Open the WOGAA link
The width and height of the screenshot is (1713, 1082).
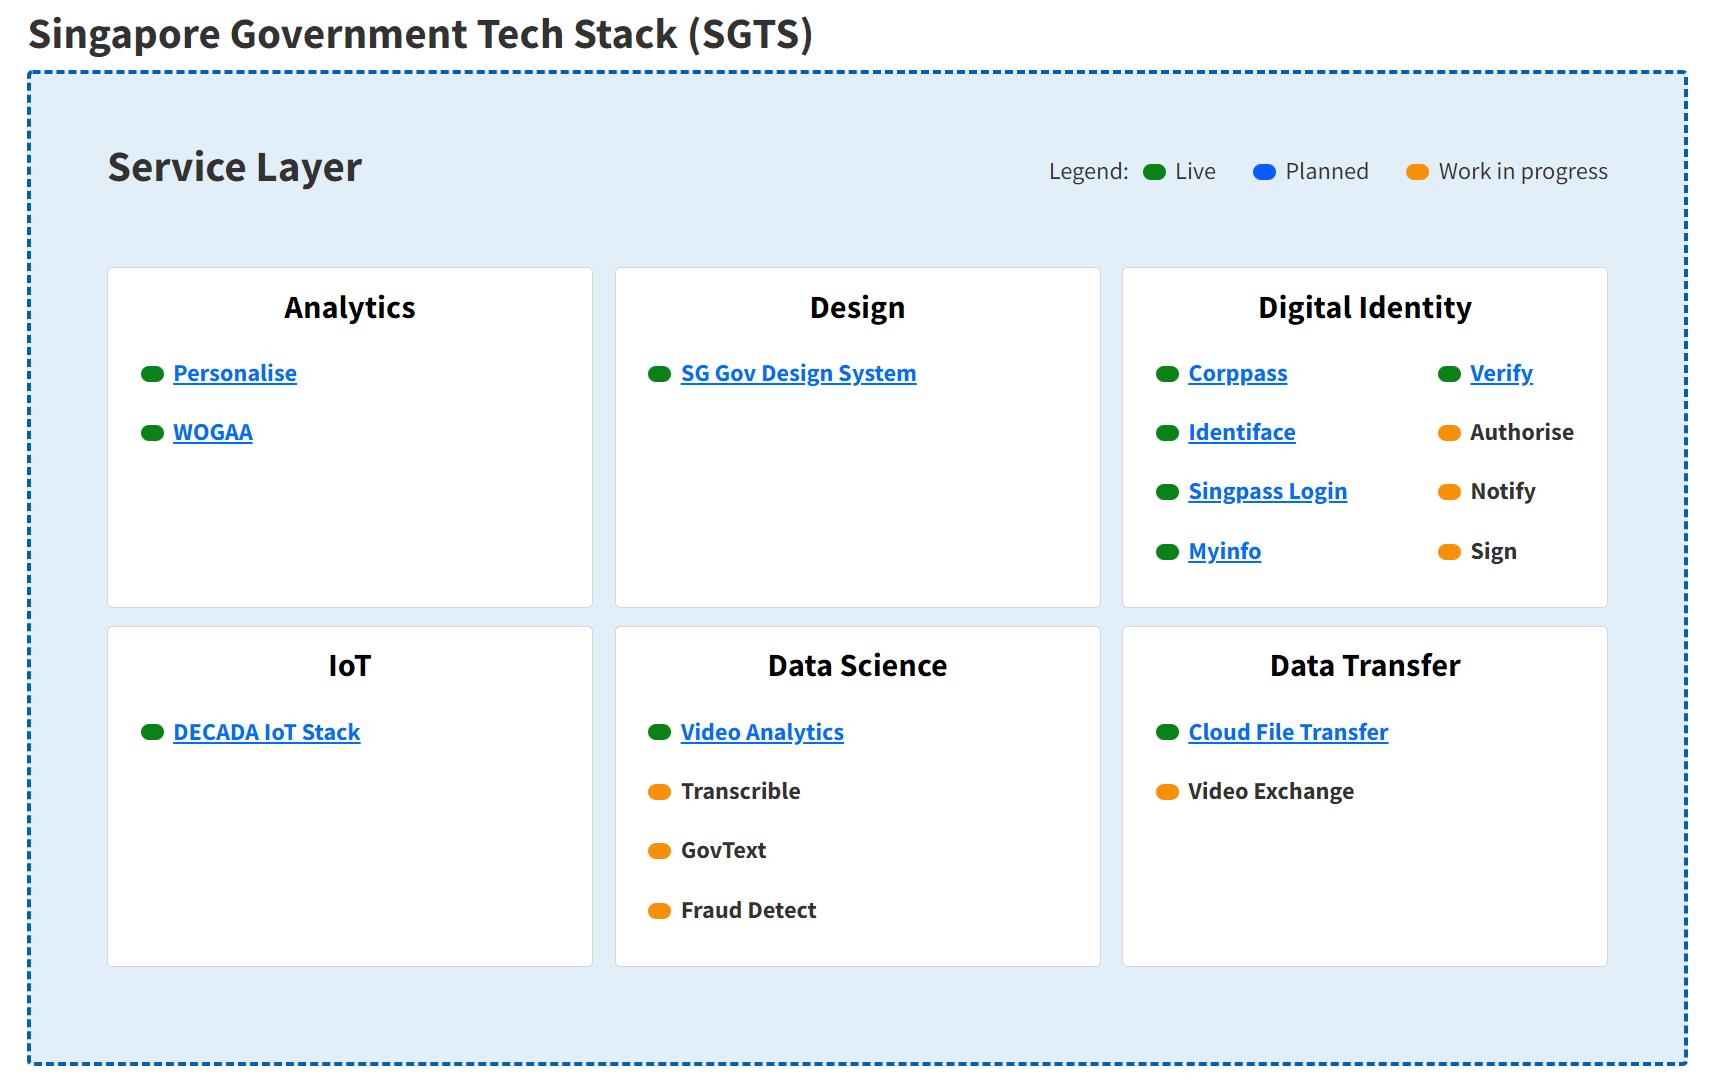pos(213,432)
